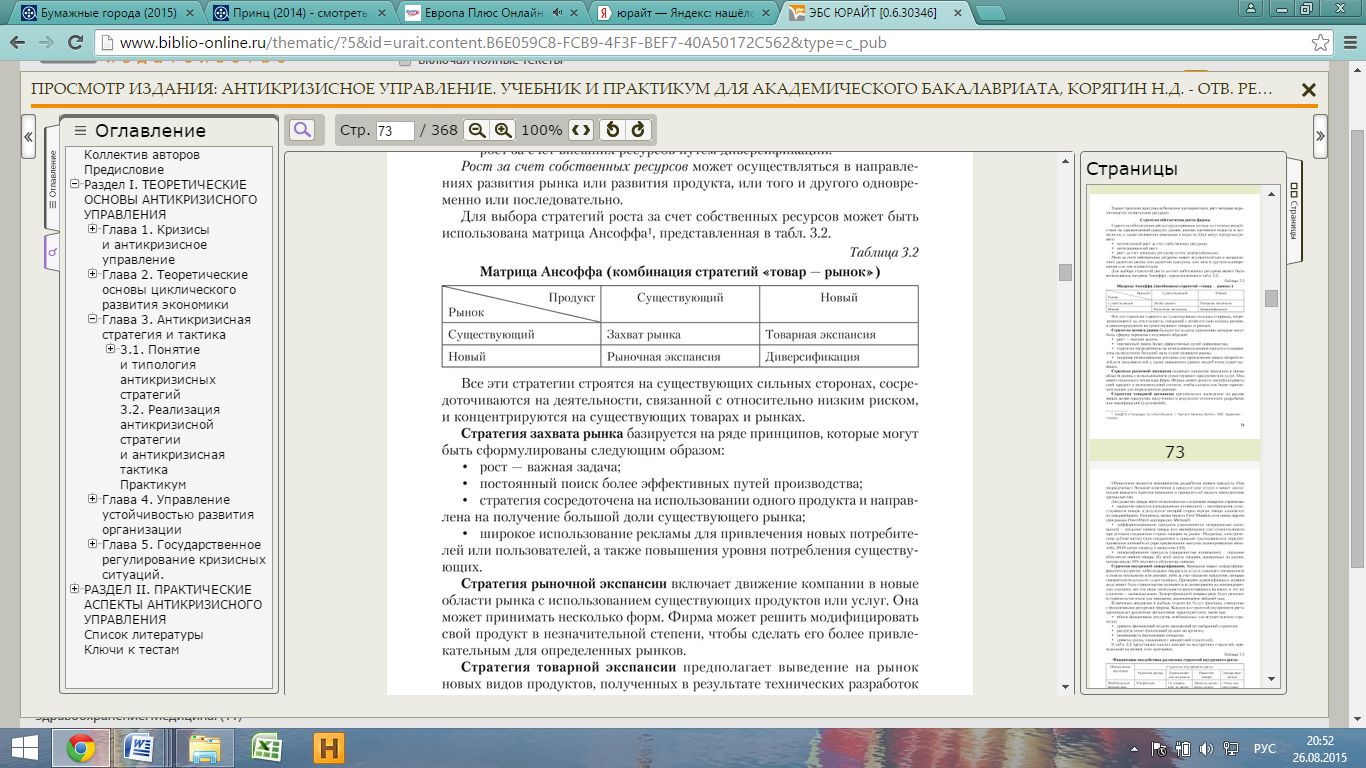Close the ЭБС ЮРАЙТ browser tab
The height and width of the screenshot is (768, 1366).
click(x=958, y=14)
